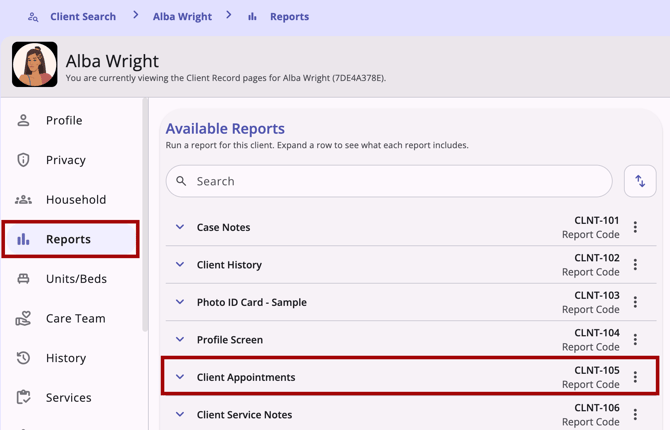Open the Client Service Notes three-dot menu
670x430 pixels.
pos(635,414)
